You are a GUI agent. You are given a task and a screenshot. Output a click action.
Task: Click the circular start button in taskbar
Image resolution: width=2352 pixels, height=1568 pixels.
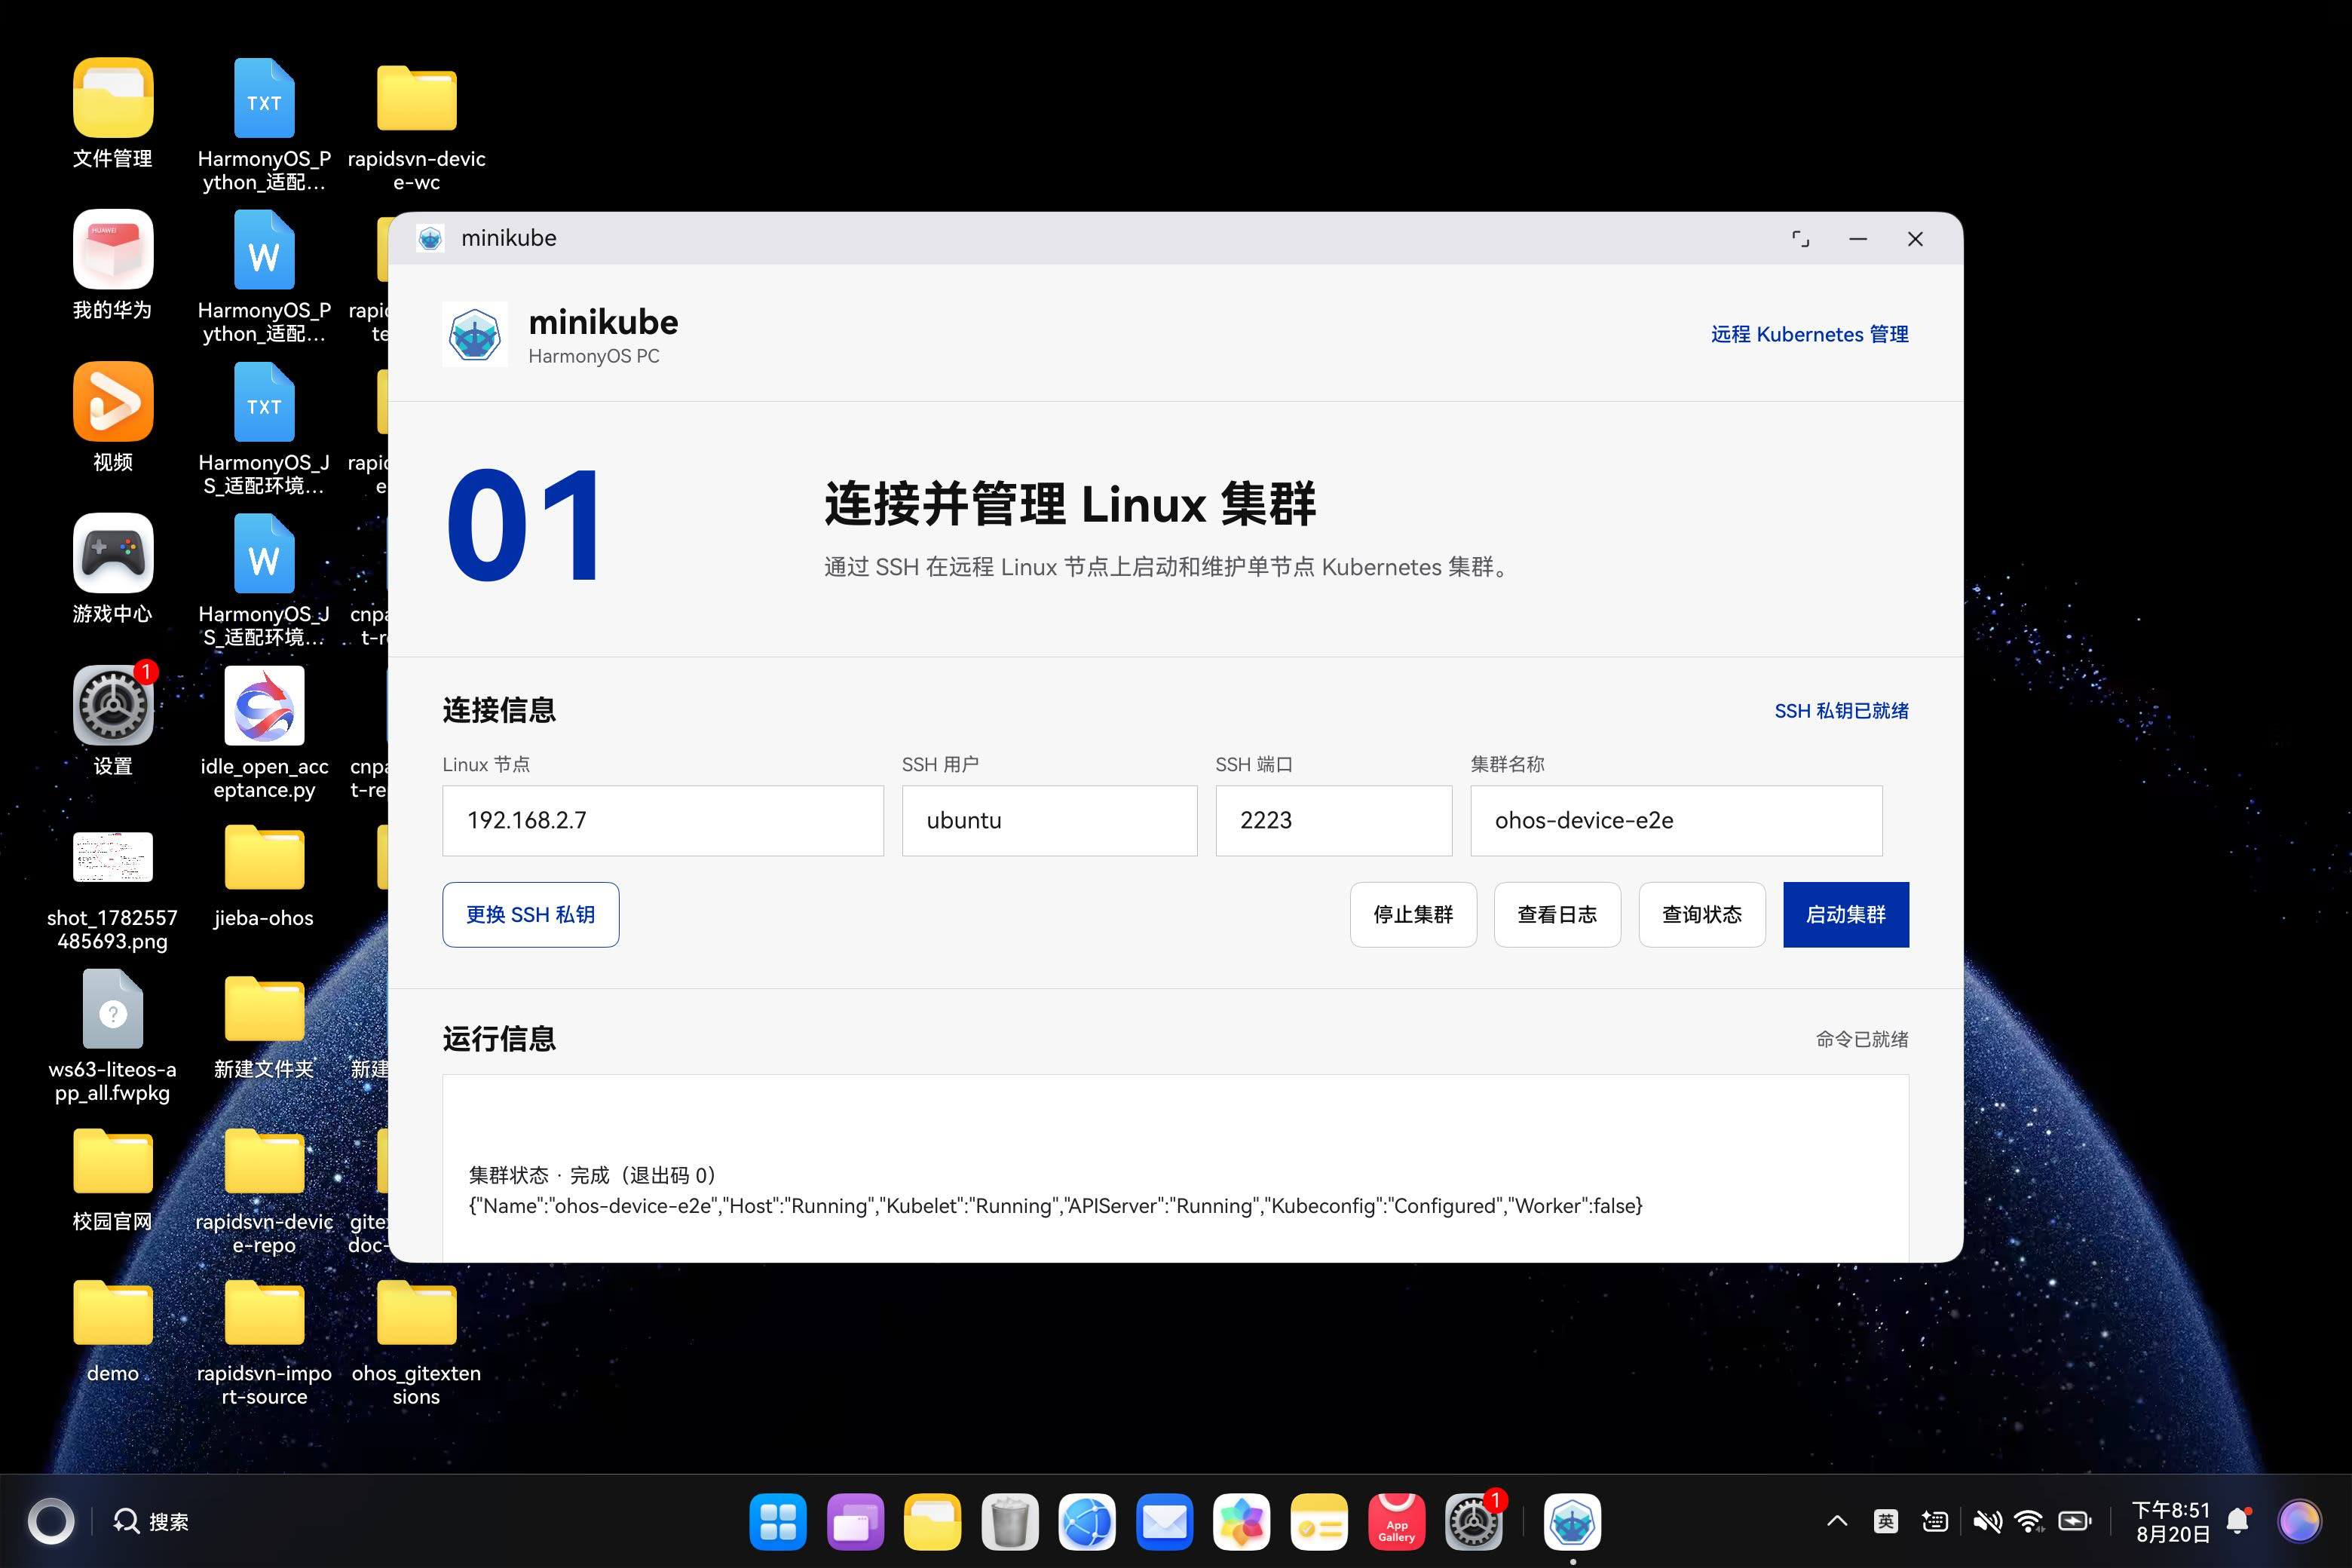click(x=51, y=1522)
